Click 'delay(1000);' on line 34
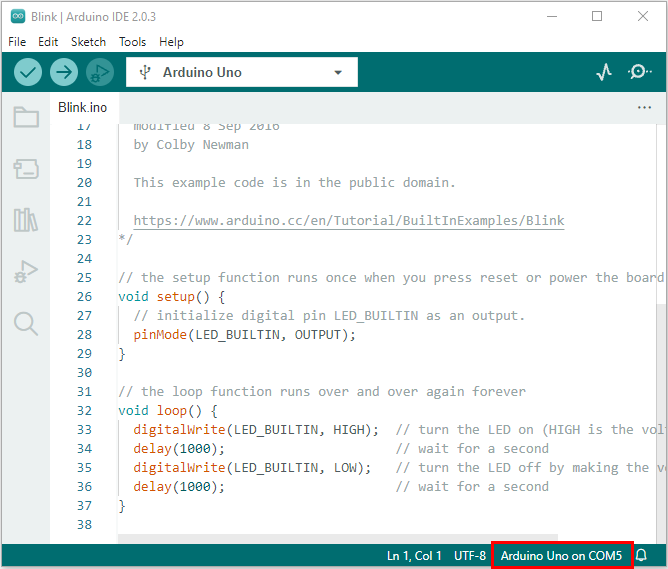The image size is (668, 569). tap(179, 448)
